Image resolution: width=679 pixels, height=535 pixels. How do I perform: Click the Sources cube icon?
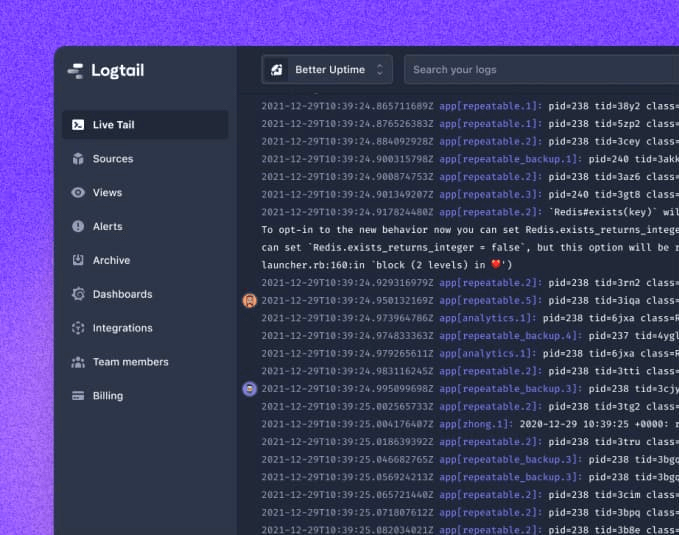coord(78,159)
